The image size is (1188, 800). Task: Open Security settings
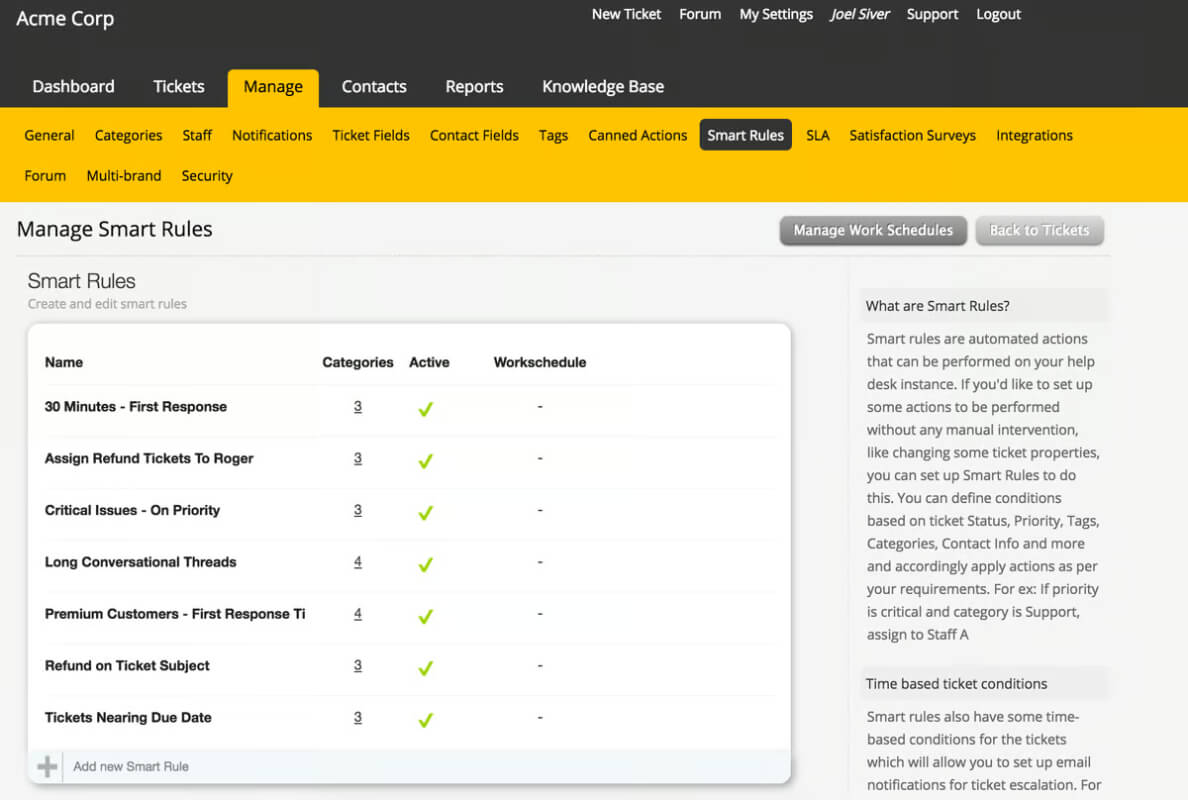pyautogui.click(x=207, y=175)
